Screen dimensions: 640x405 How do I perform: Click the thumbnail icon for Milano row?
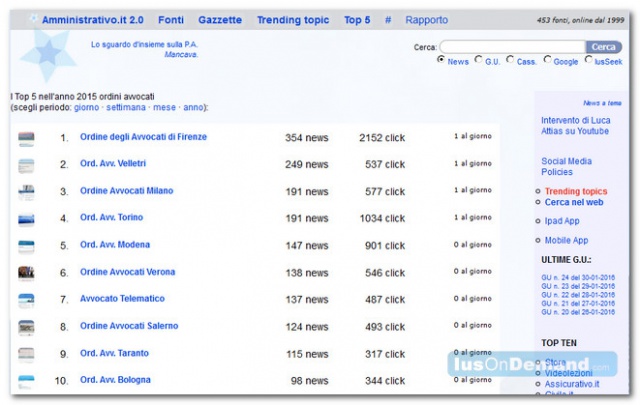(27, 193)
